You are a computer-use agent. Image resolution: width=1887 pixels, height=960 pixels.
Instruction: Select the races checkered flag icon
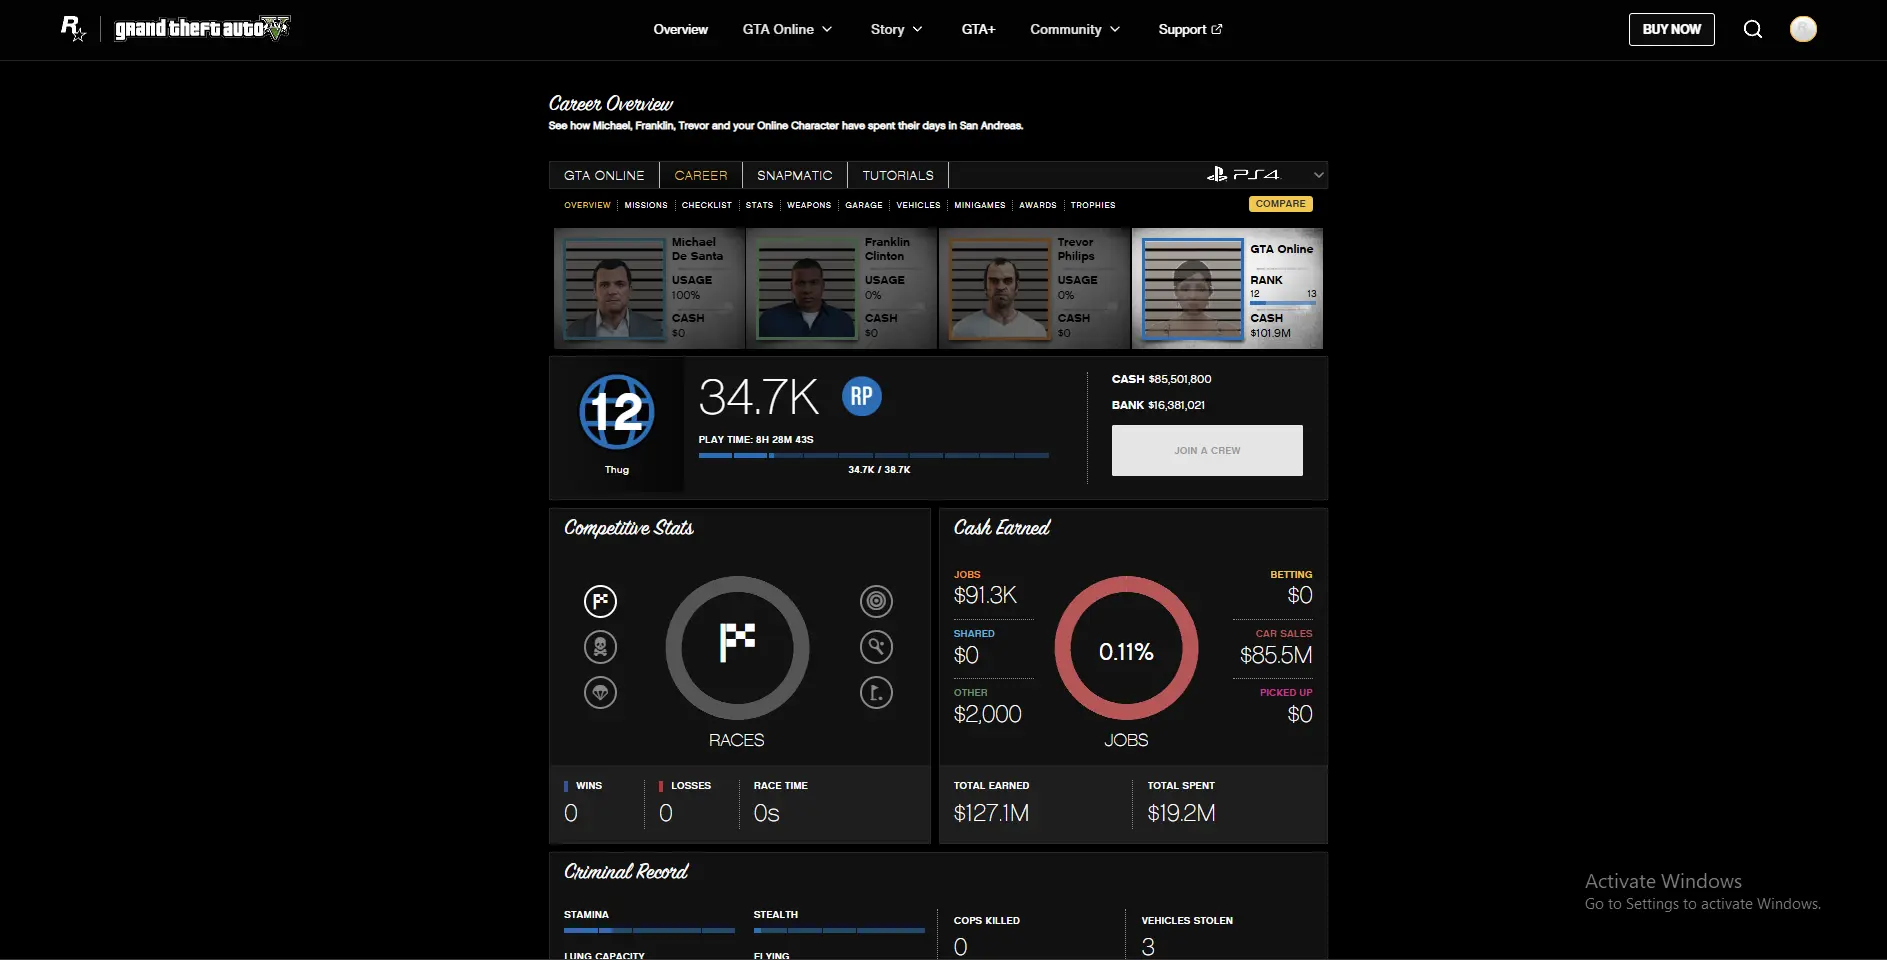point(600,601)
